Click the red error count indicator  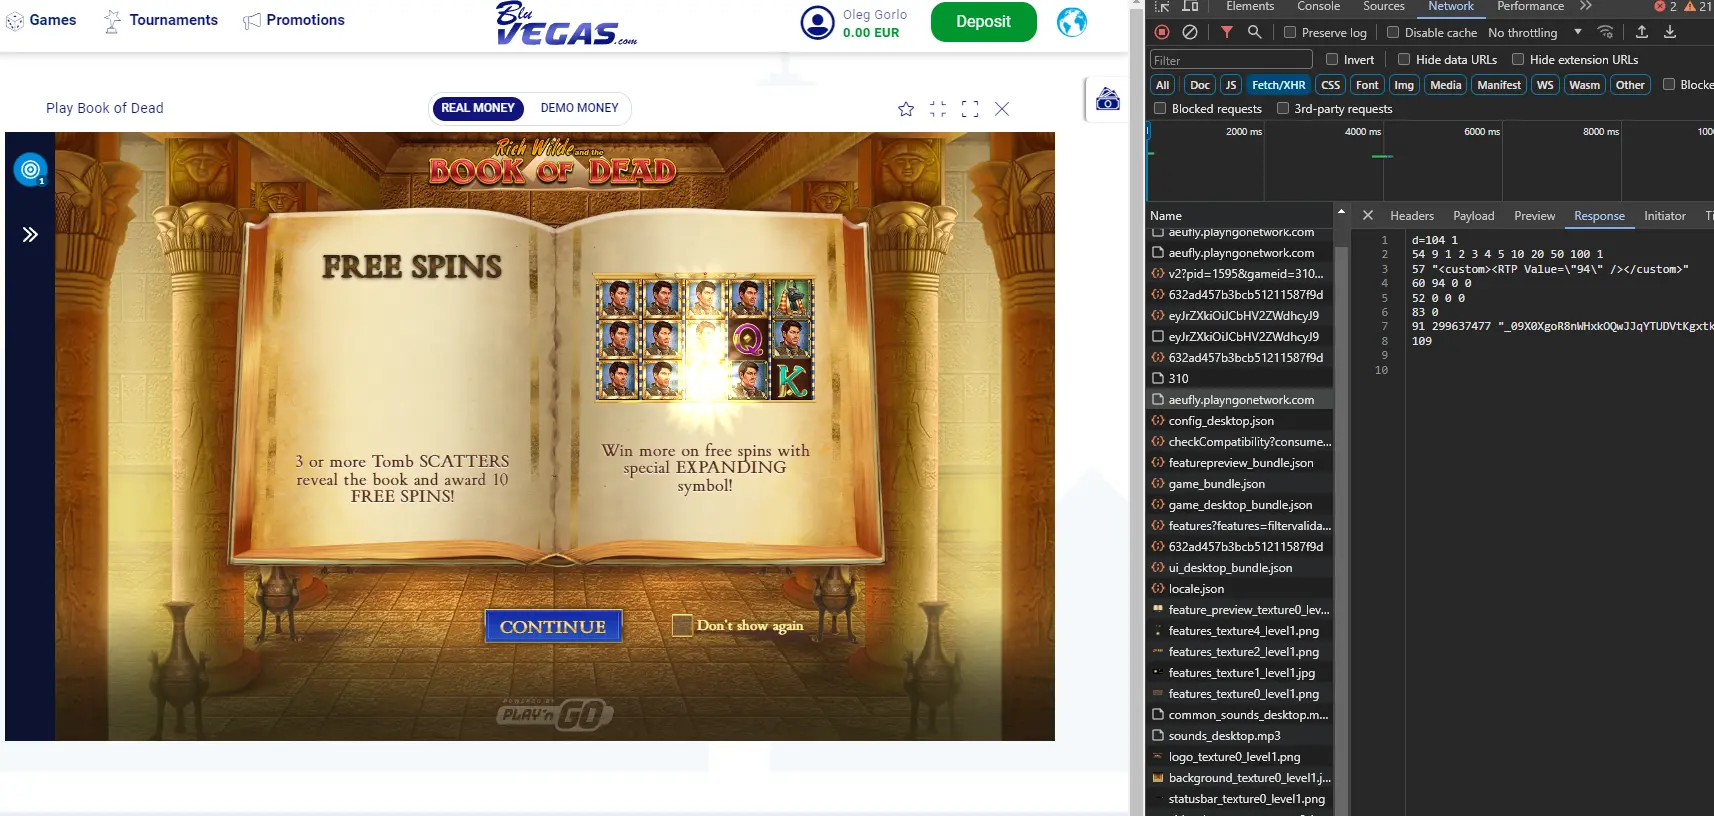pyautogui.click(x=1666, y=6)
